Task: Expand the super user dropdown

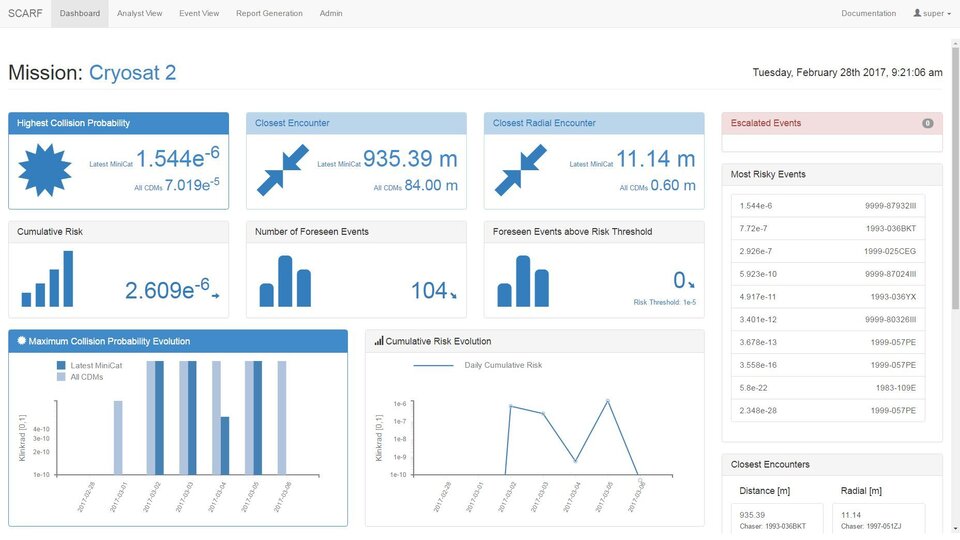Action: [x=932, y=13]
